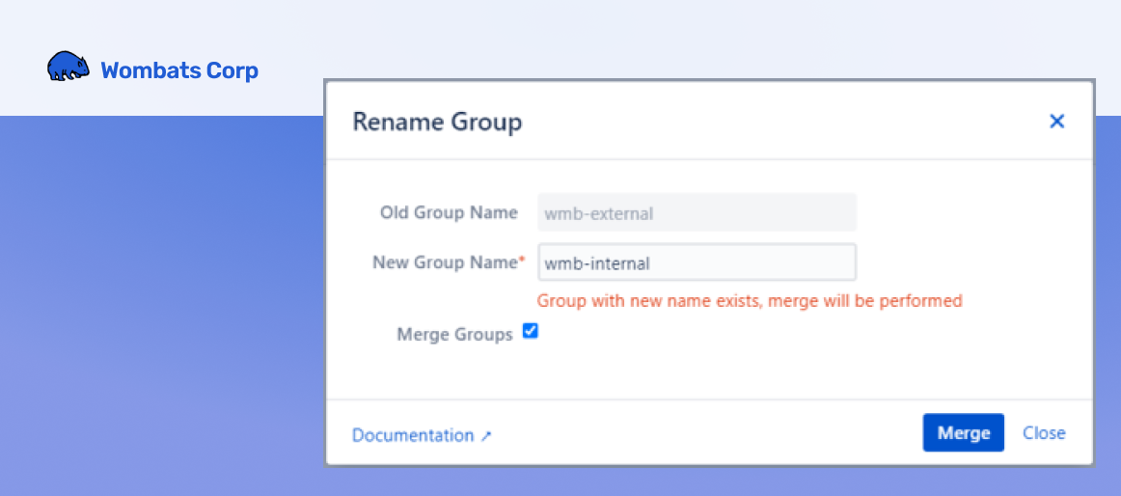The width and height of the screenshot is (1121, 496).
Task: Click empty space in the dialog footer
Action: [700, 433]
